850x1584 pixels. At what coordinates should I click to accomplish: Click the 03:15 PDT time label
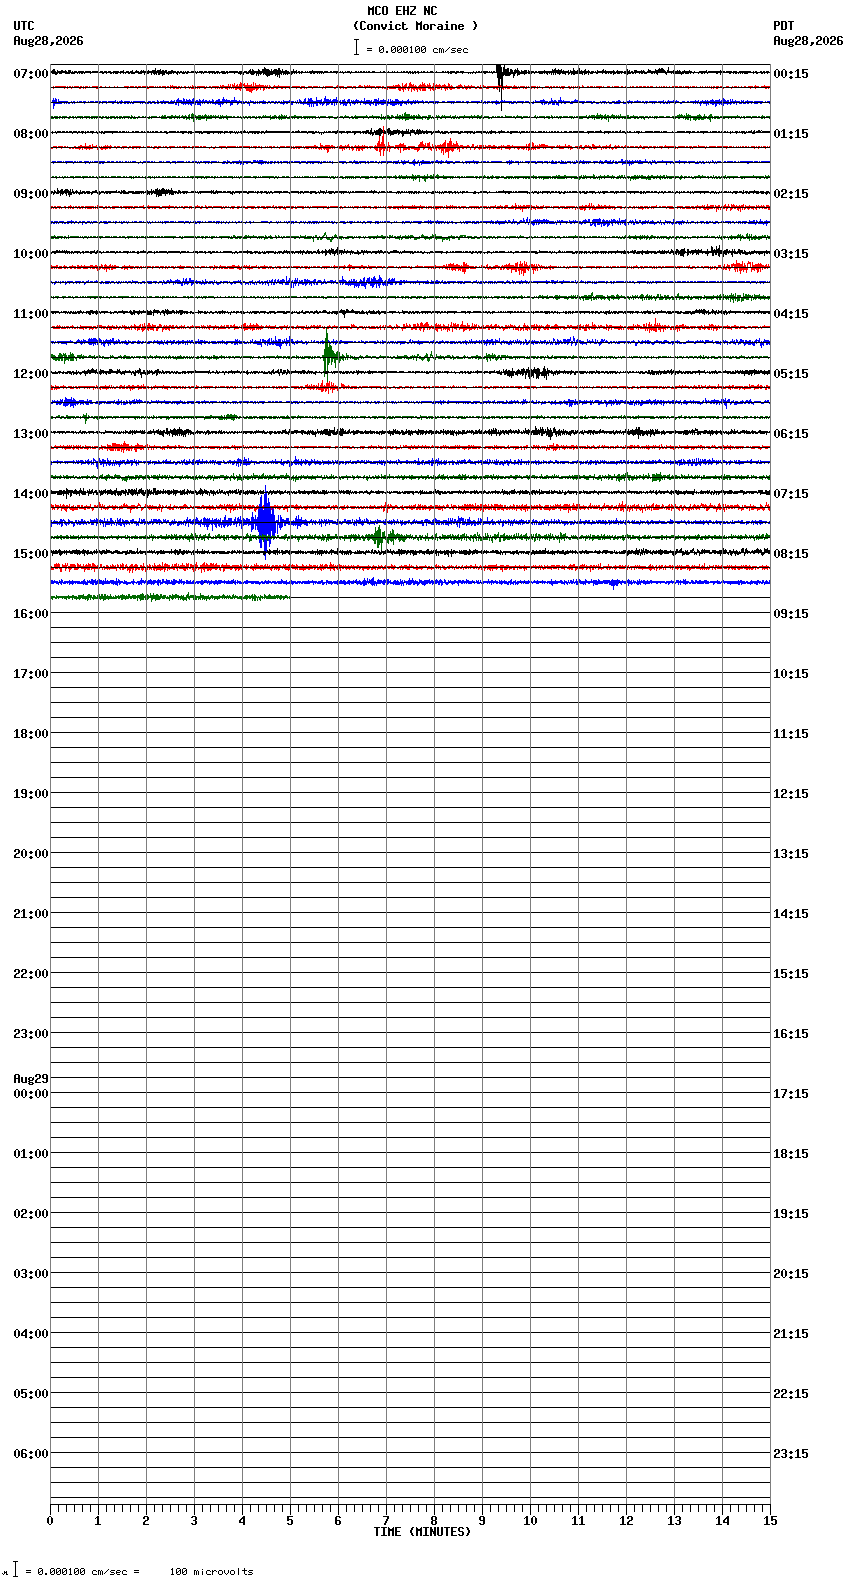point(791,253)
